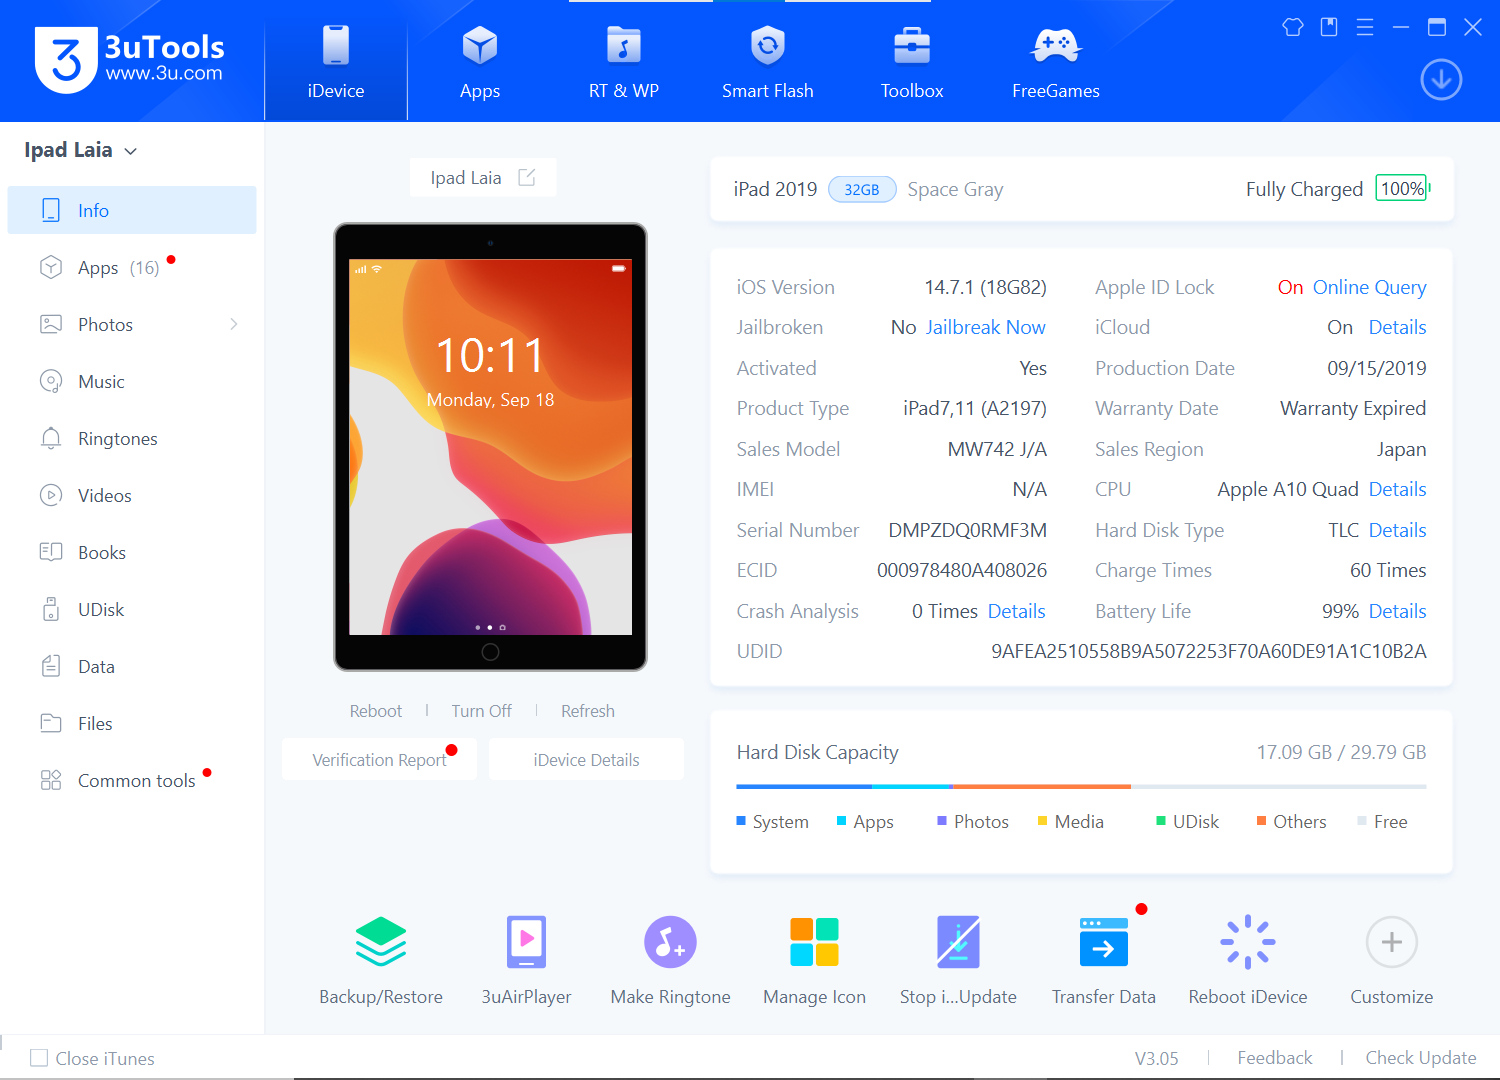Launch 3uAirPlayer
The height and width of the screenshot is (1080, 1500).
pyautogui.click(x=526, y=960)
